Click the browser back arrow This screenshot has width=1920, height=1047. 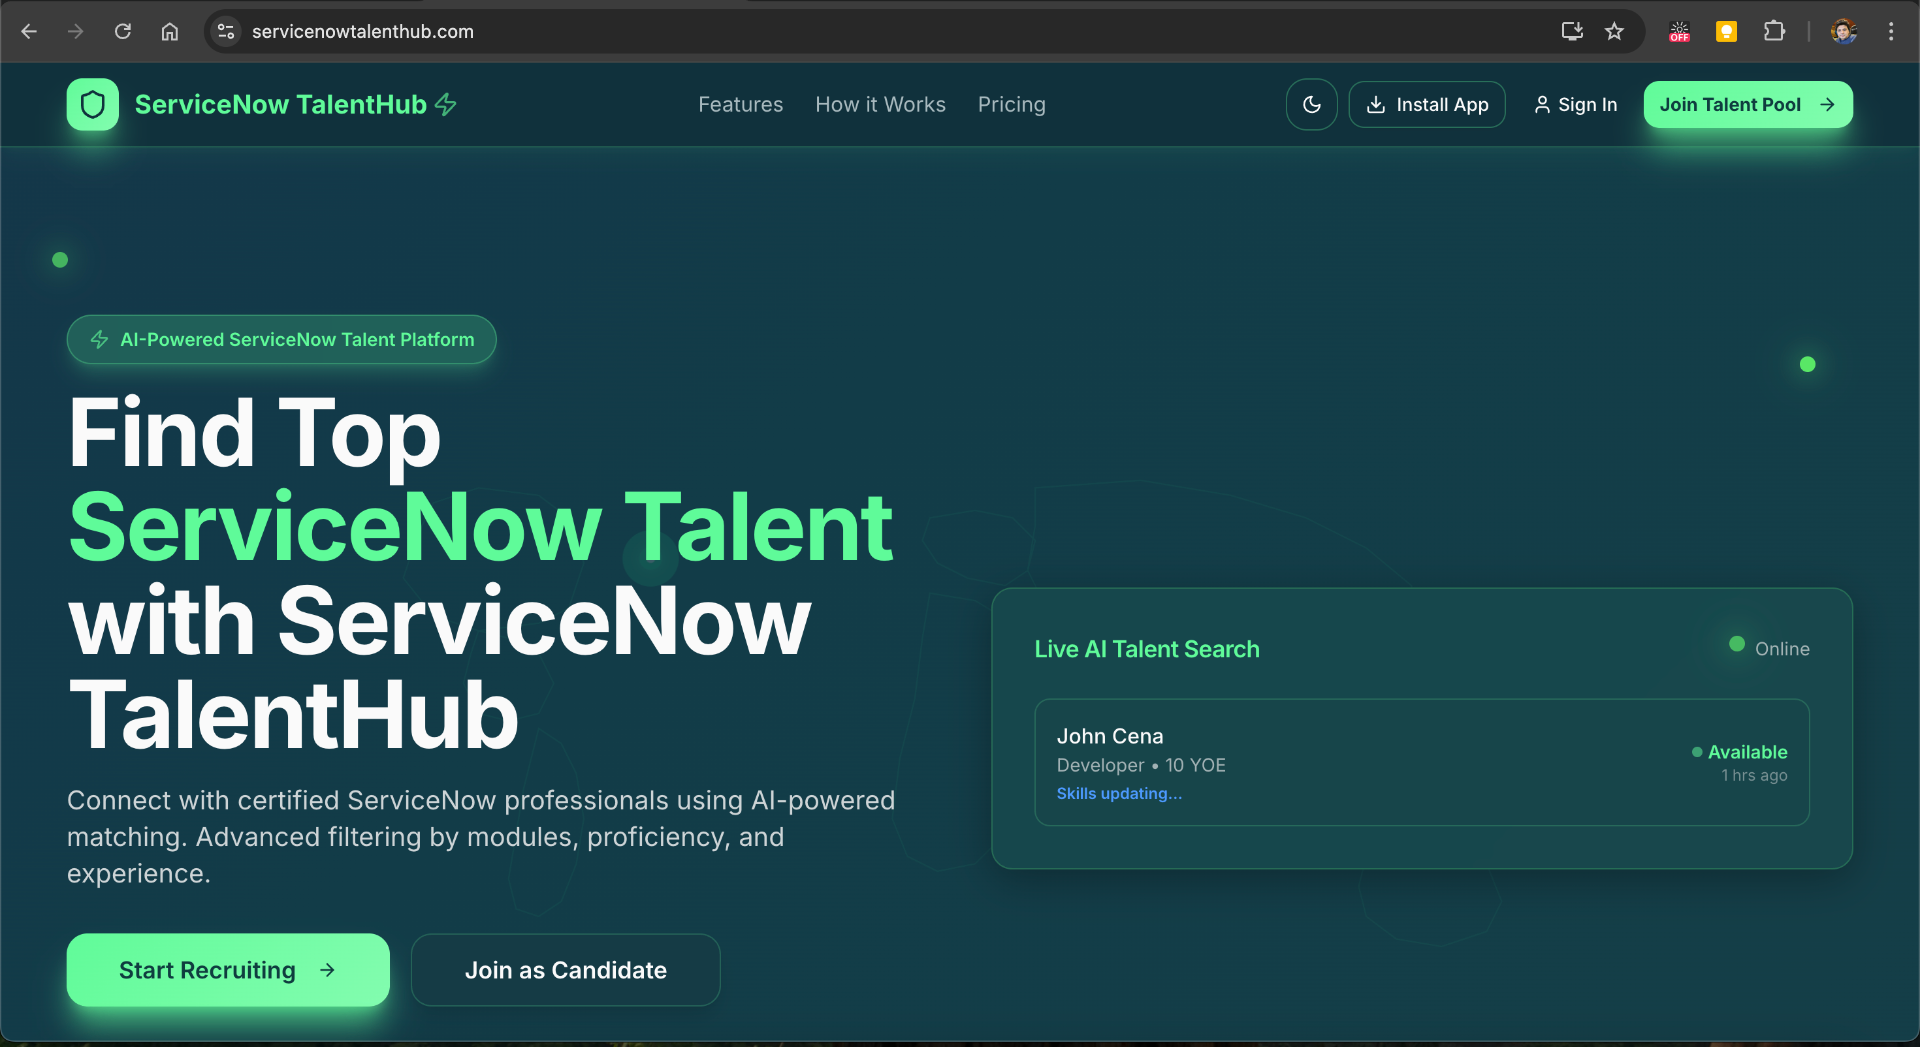[29, 32]
